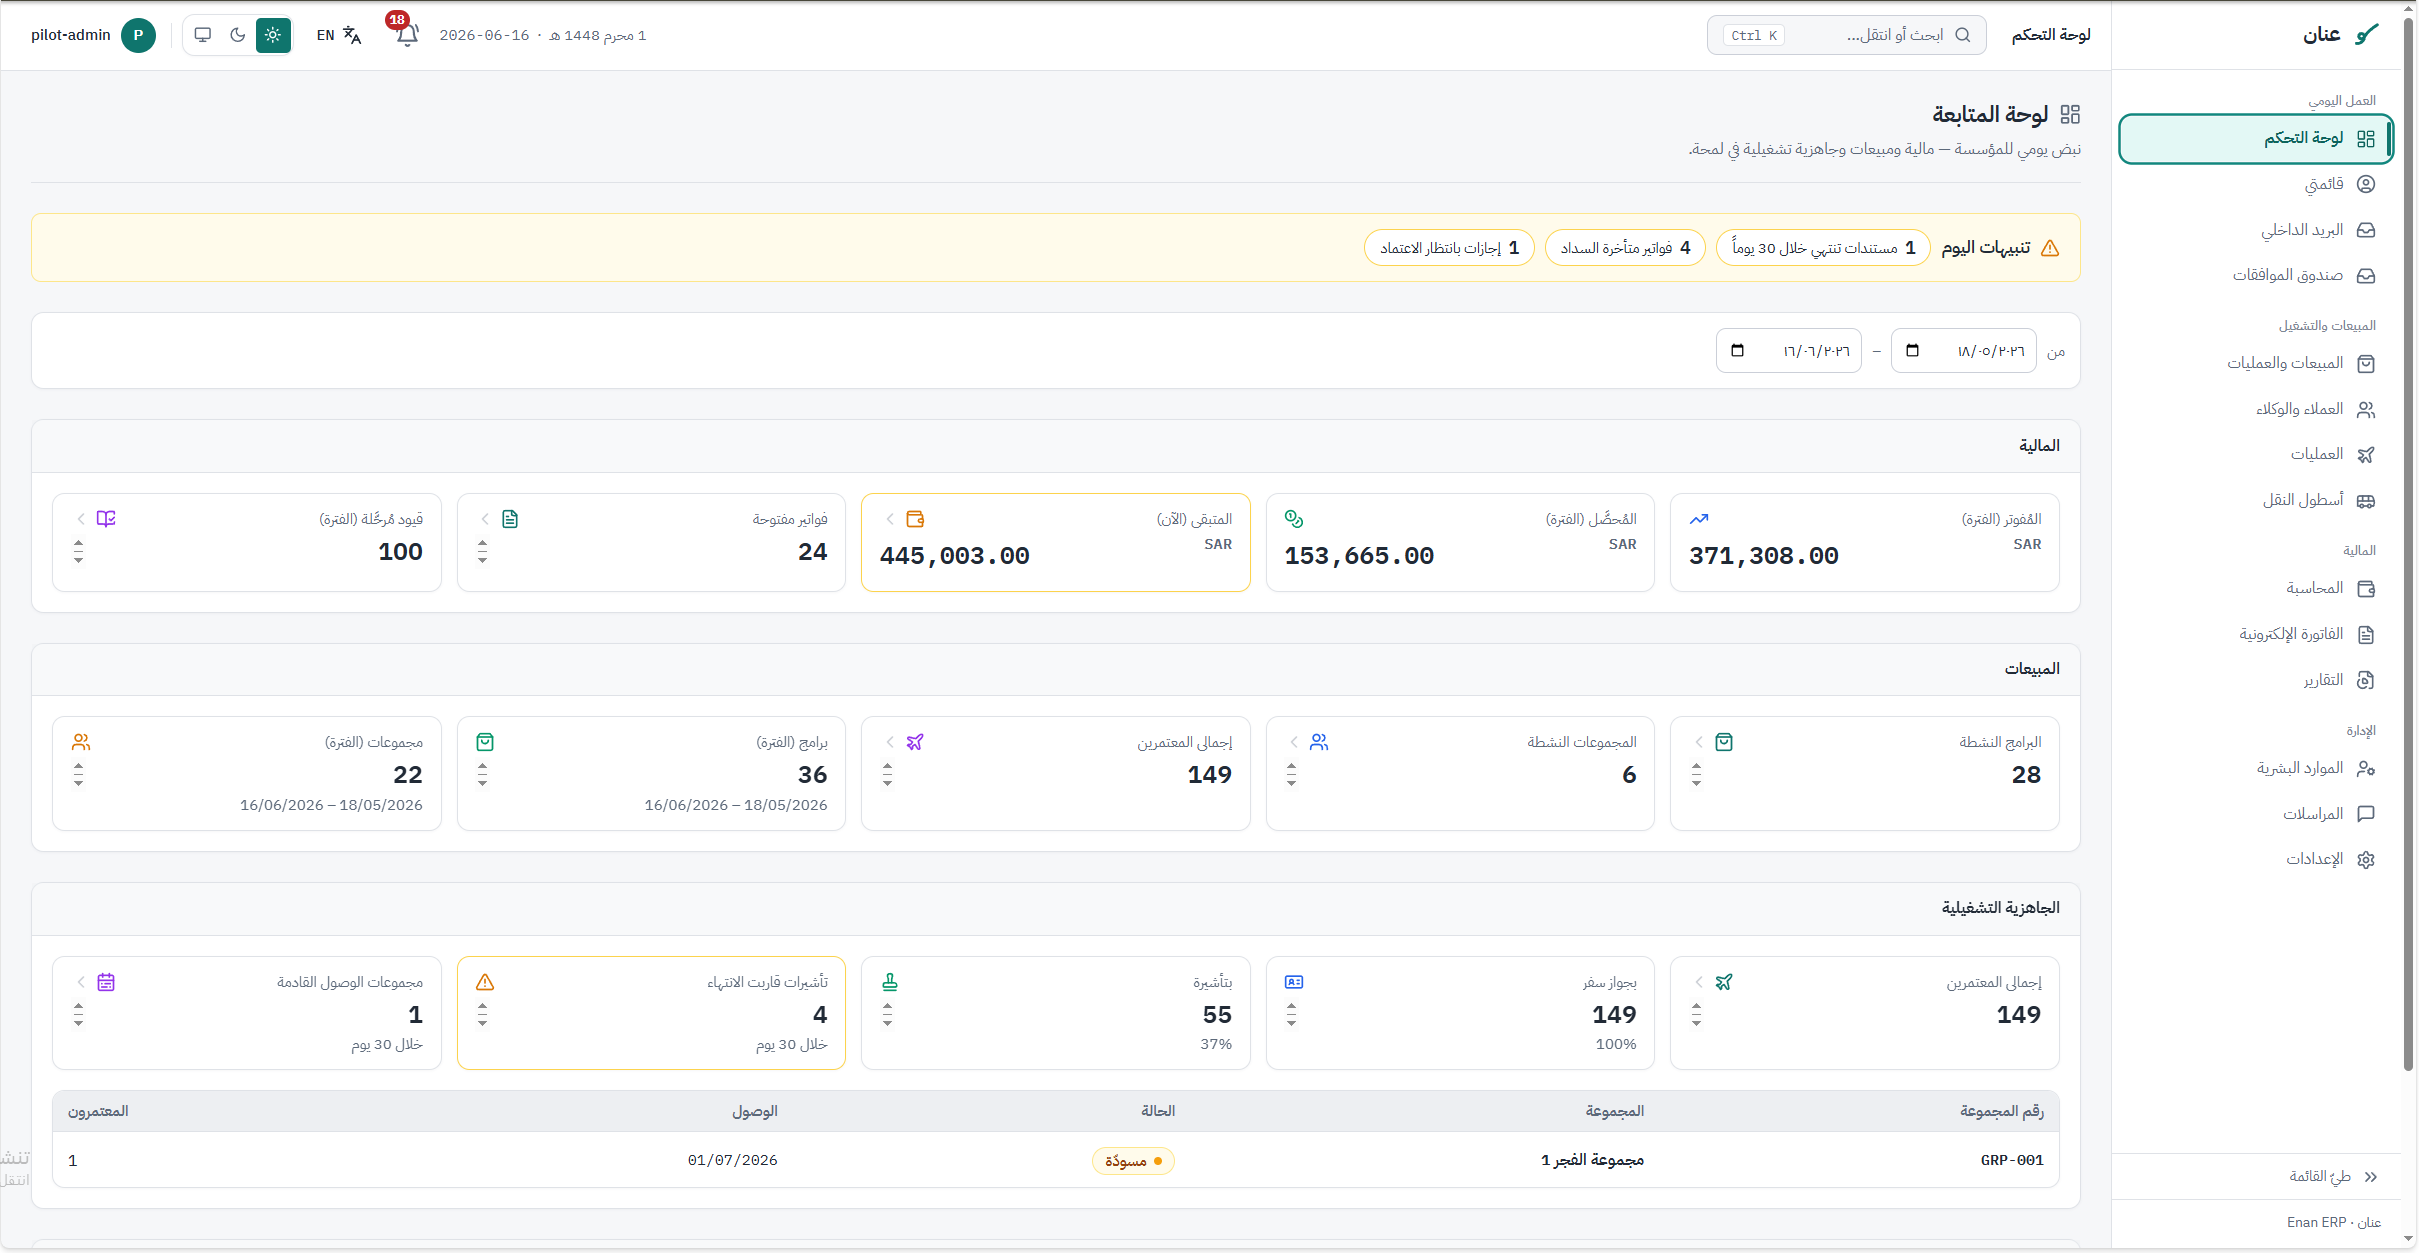
Task: Click the language translate icon next to EN
Action: [x=352, y=35]
